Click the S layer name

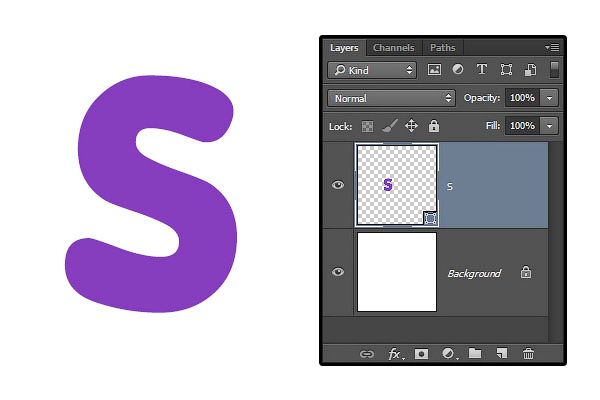click(450, 187)
